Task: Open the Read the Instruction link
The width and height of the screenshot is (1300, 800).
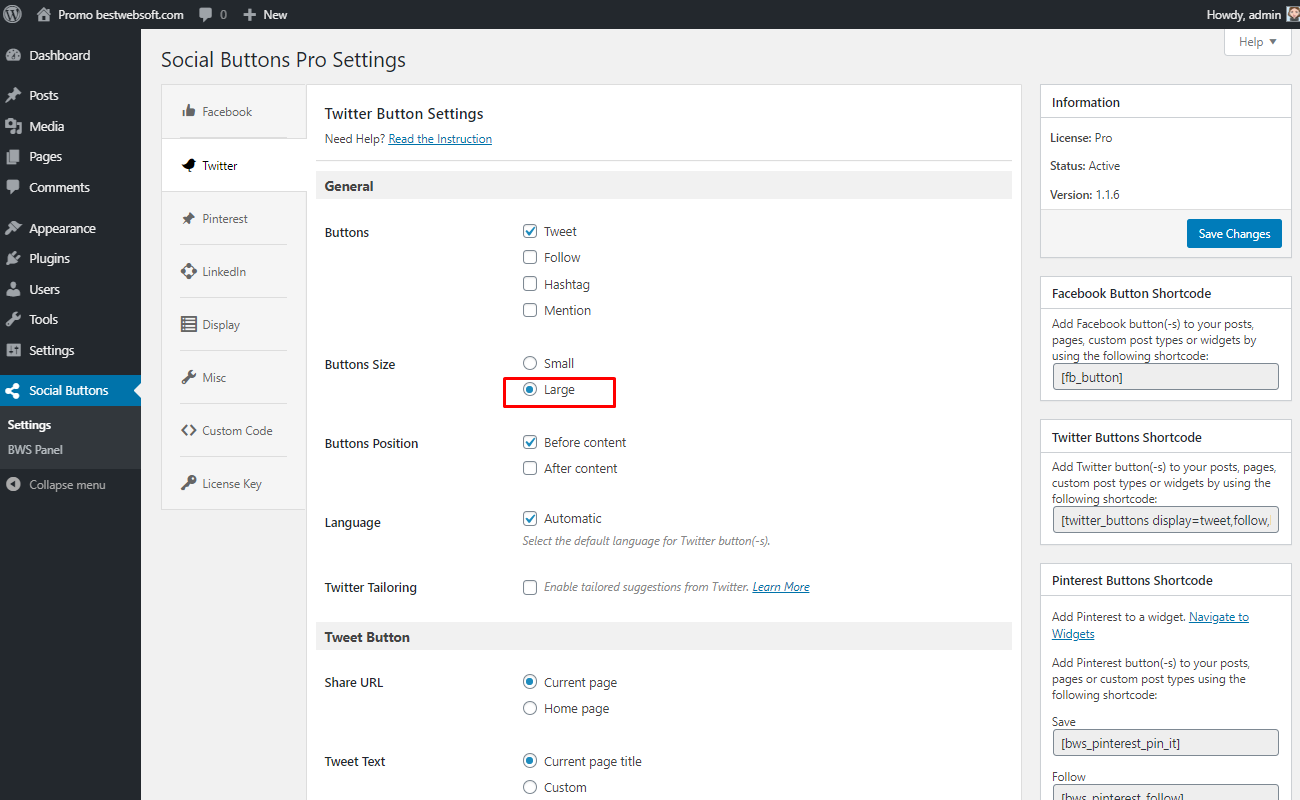Action: click(440, 139)
